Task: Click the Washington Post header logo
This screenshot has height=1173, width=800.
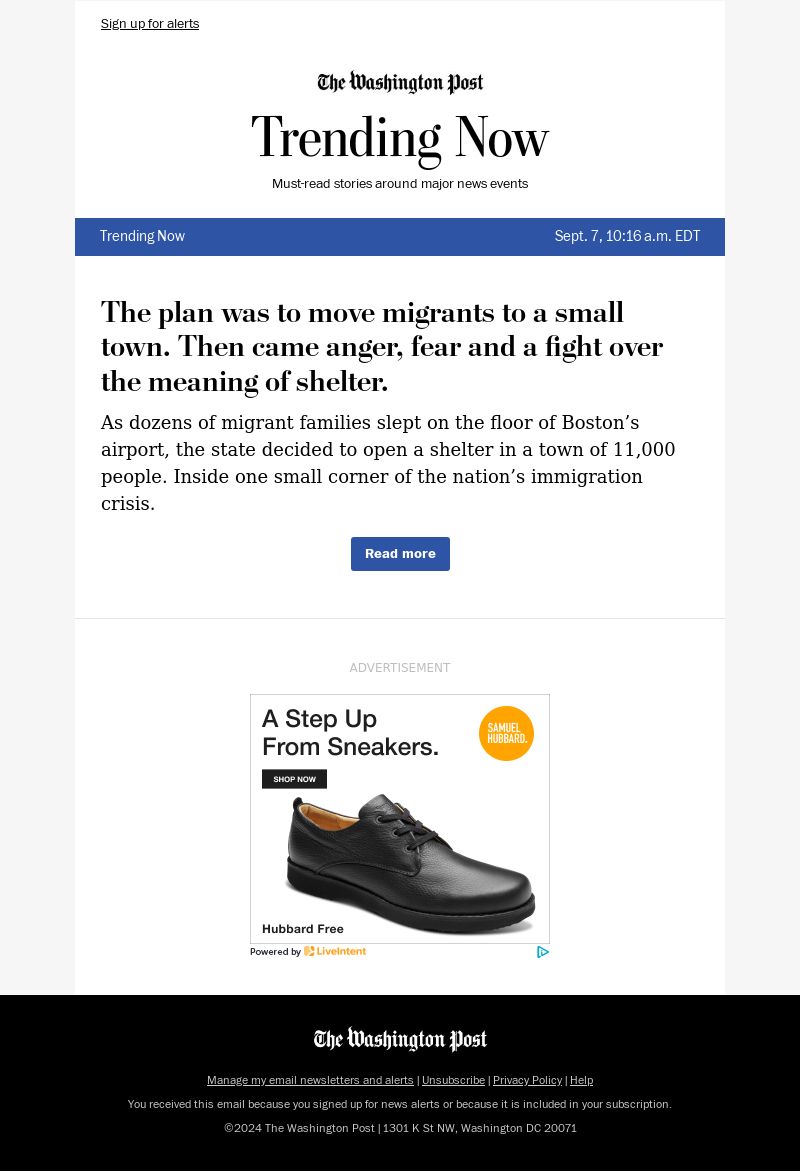Action: click(x=400, y=83)
